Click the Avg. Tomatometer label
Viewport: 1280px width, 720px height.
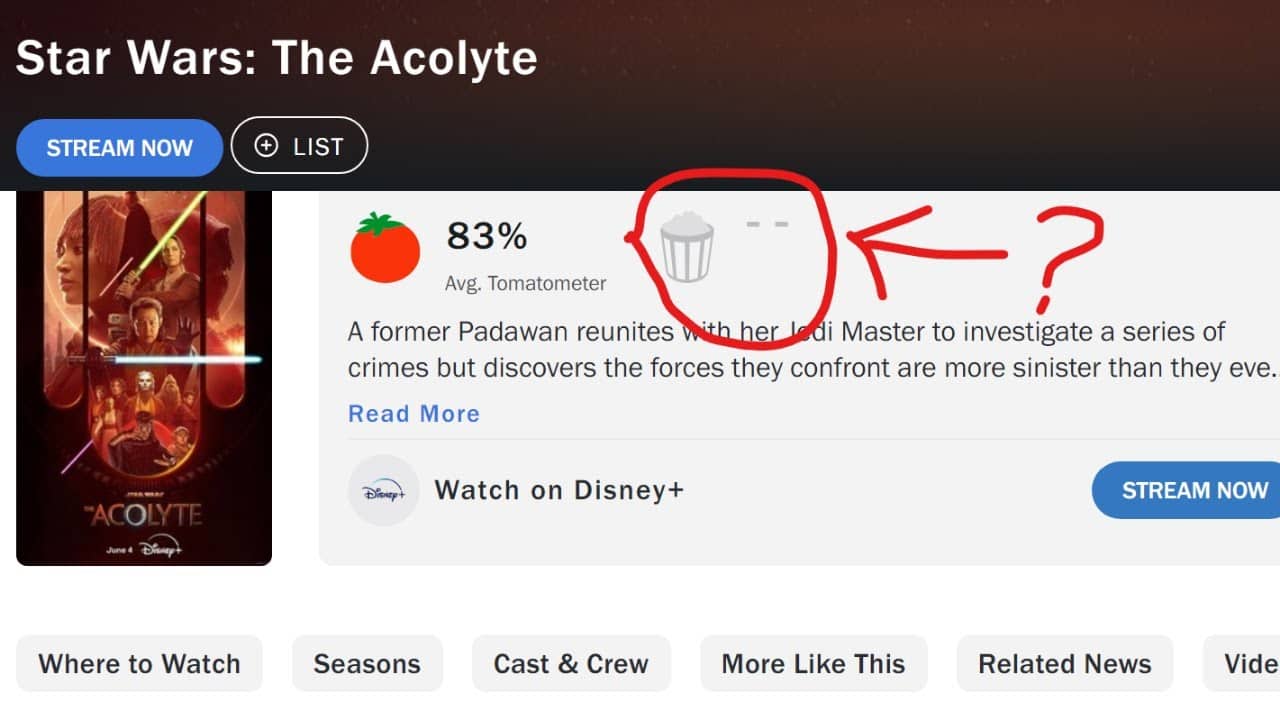tap(525, 284)
